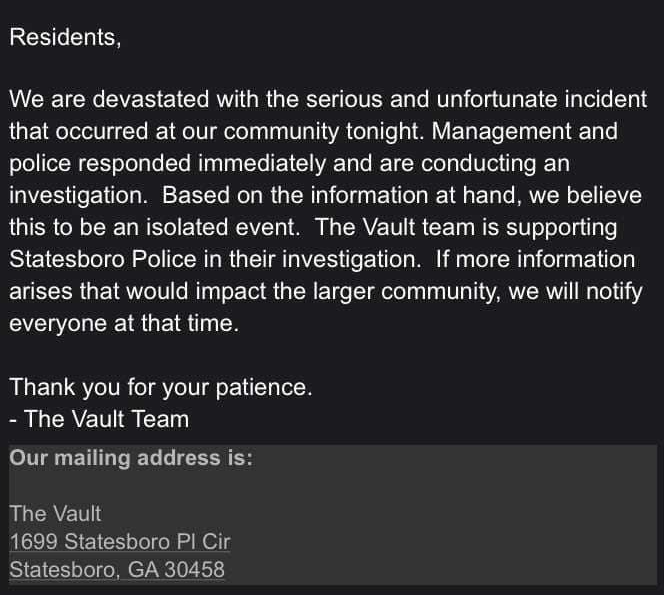The image size is (664, 595).
Task: Click 'The Vault' name in address block
Action: 55,514
